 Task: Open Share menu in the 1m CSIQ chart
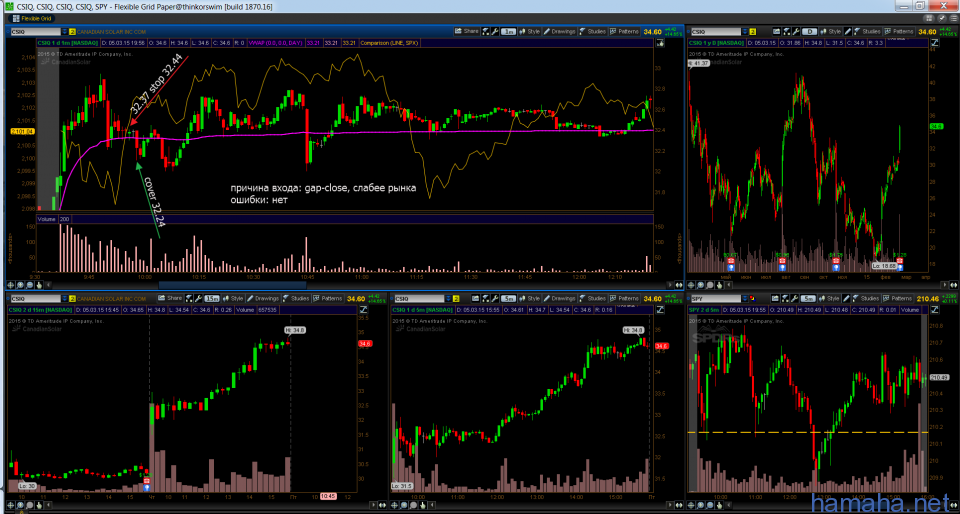(x=467, y=31)
